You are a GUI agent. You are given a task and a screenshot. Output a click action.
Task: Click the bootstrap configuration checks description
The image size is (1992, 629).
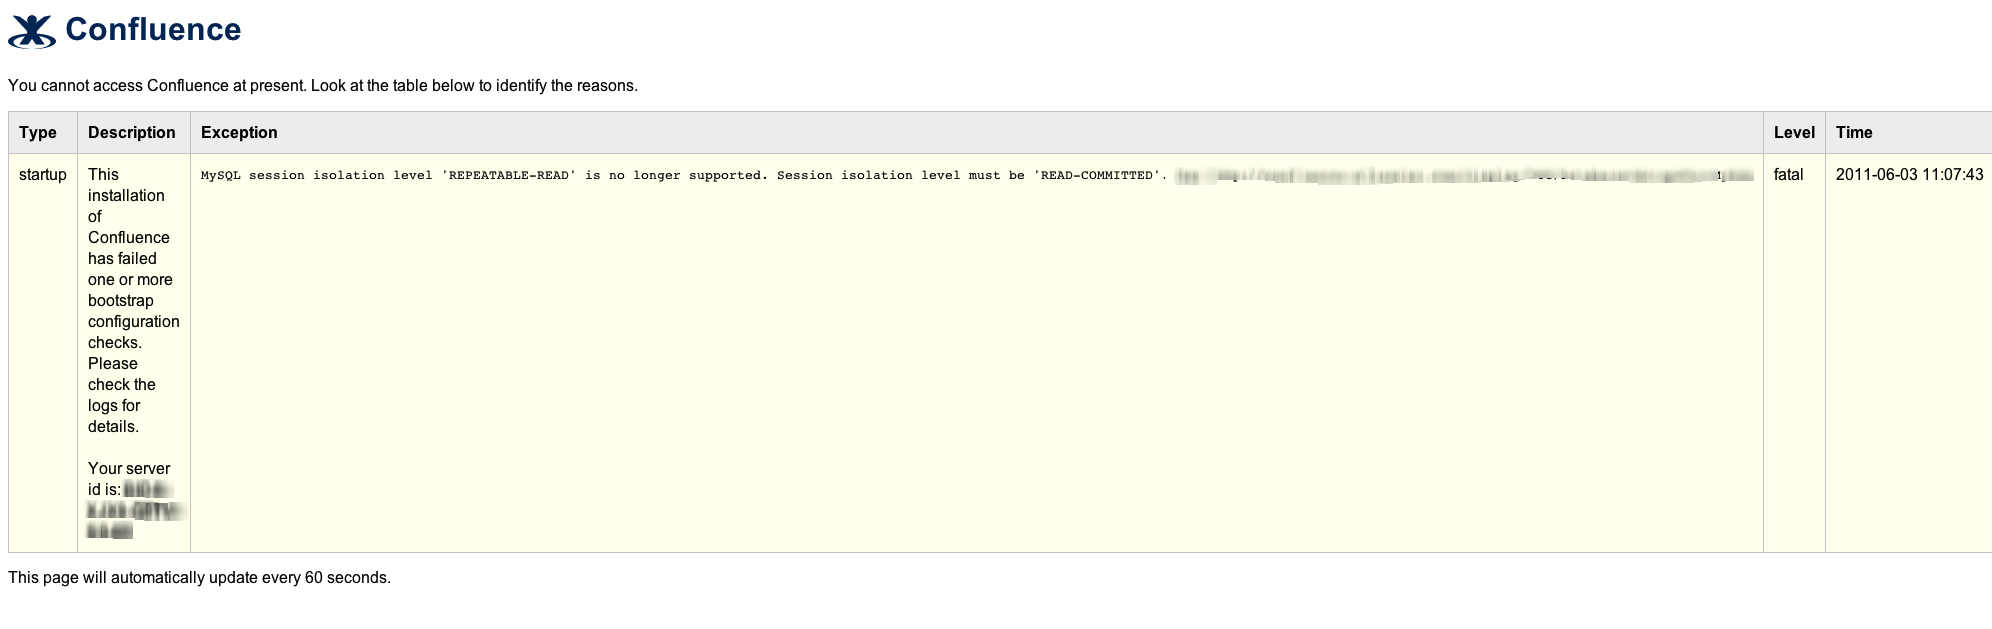133,300
